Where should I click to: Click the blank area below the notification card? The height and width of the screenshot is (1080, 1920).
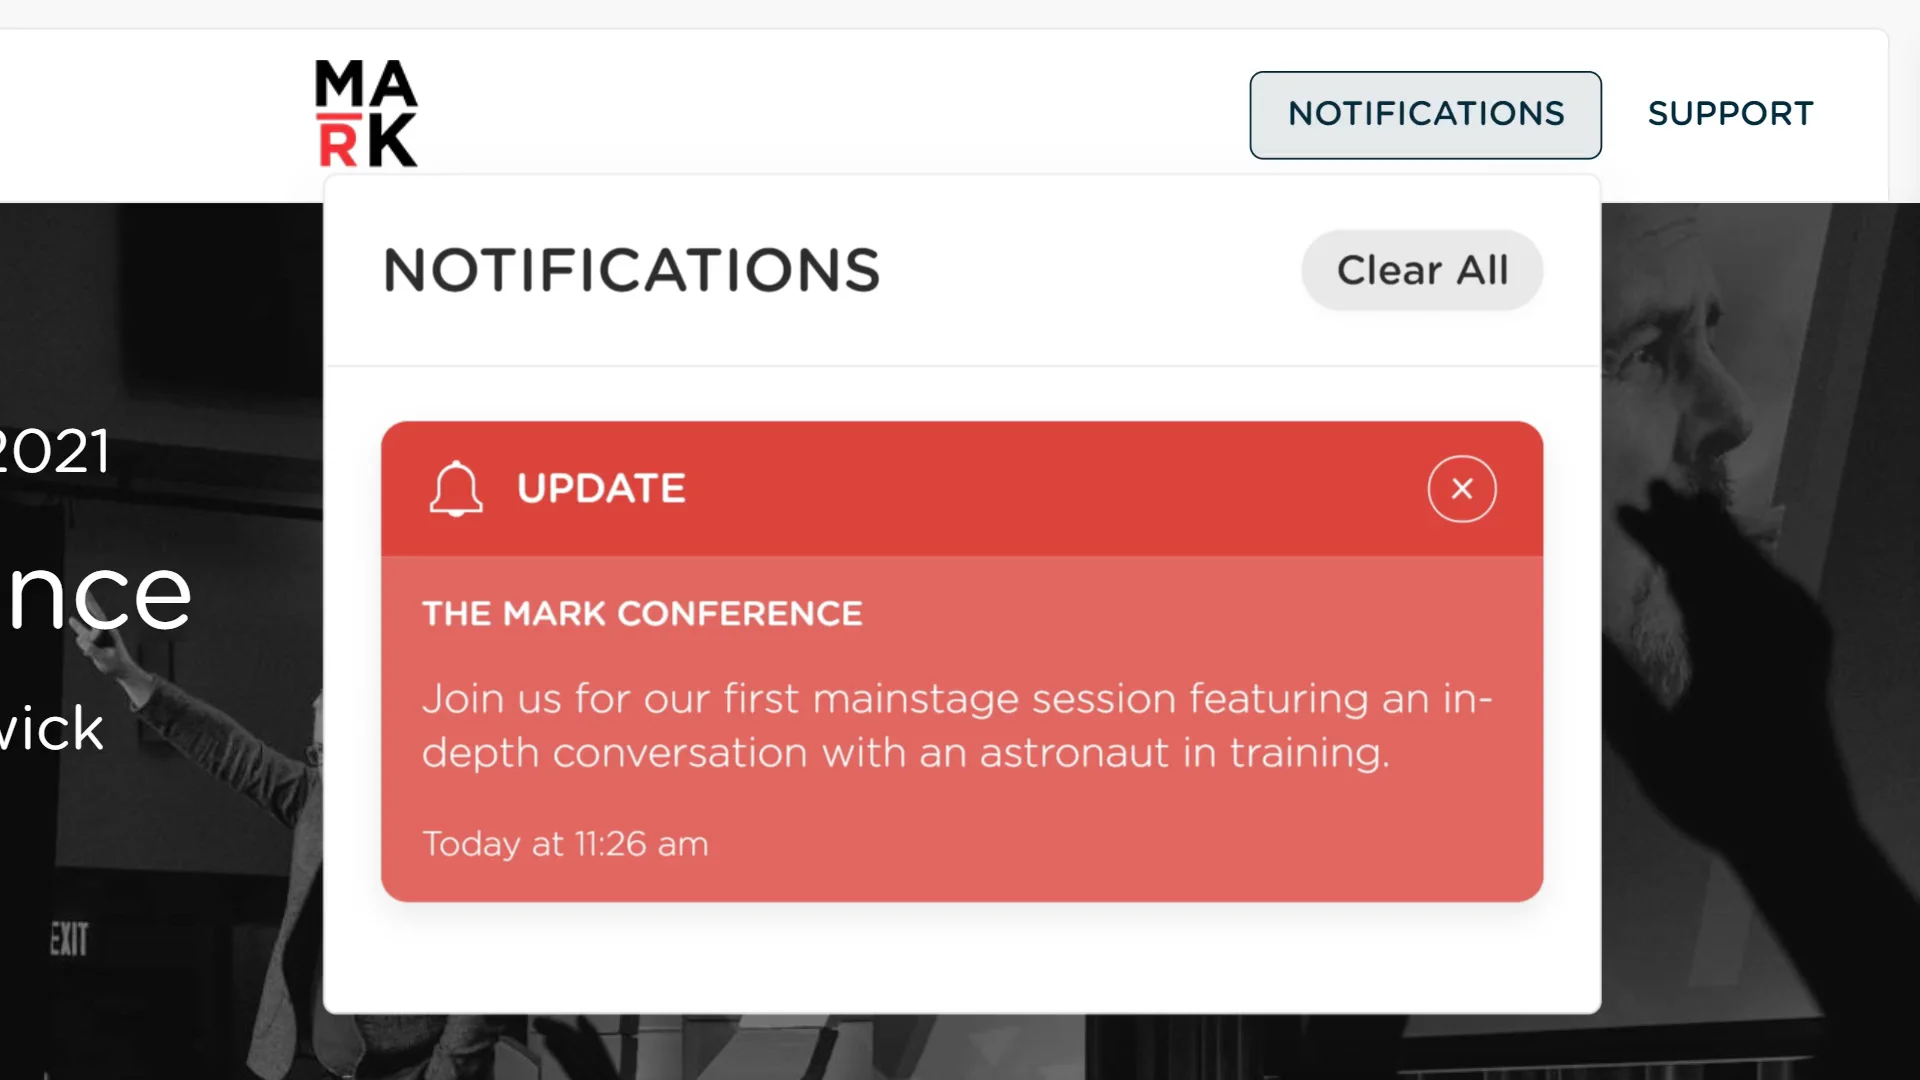pos(960,958)
